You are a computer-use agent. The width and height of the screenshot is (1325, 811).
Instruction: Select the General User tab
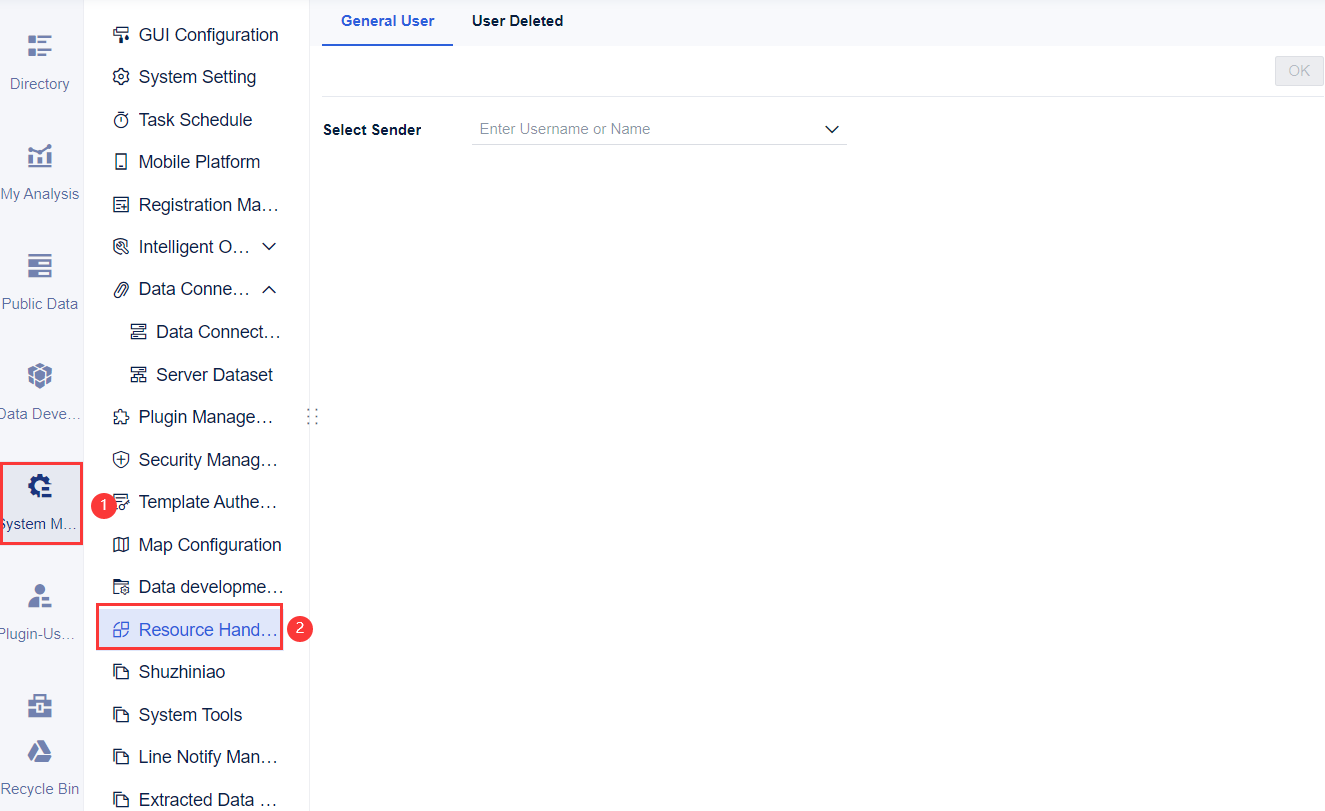tap(387, 20)
